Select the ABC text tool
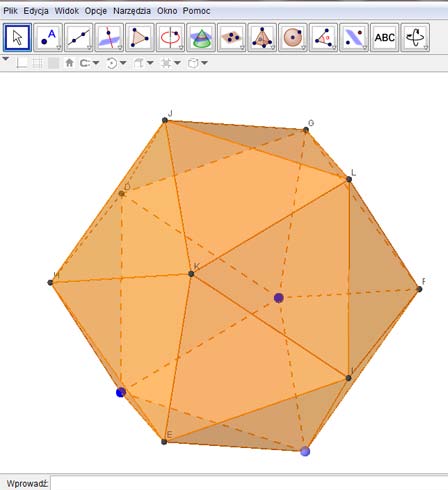448x490 pixels. click(385, 37)
